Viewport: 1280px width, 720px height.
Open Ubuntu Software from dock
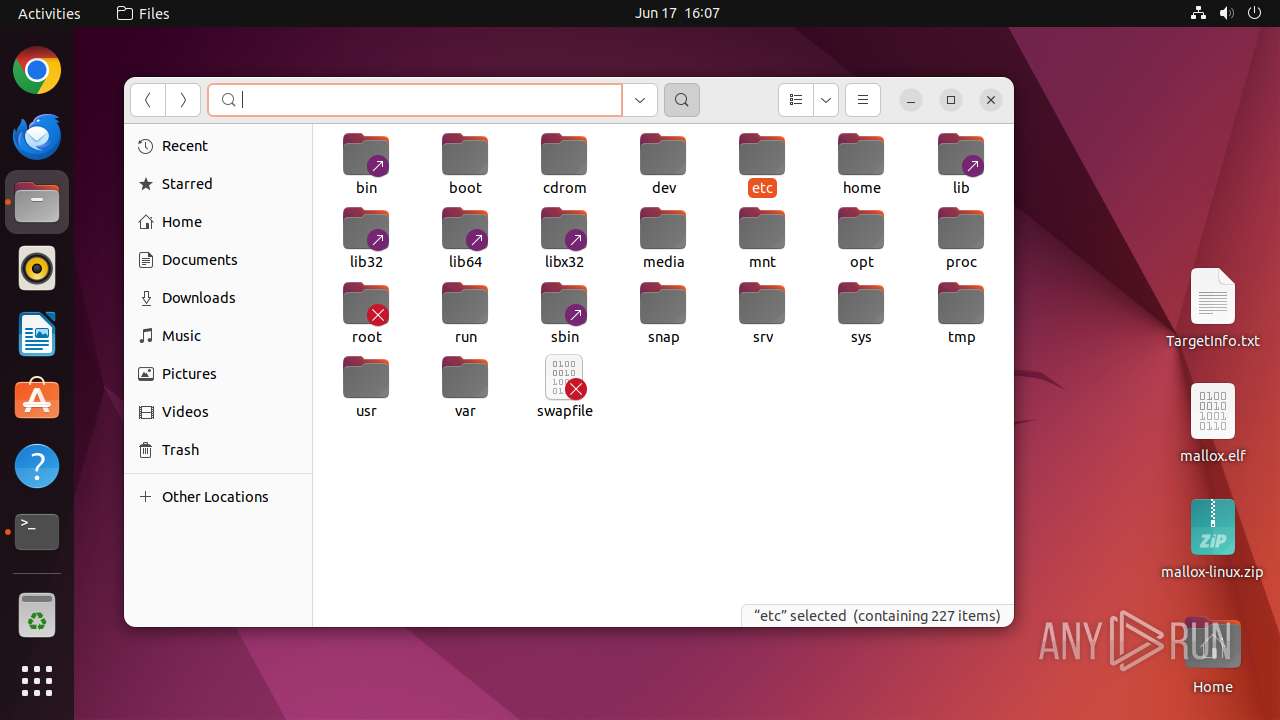[37, 400]
